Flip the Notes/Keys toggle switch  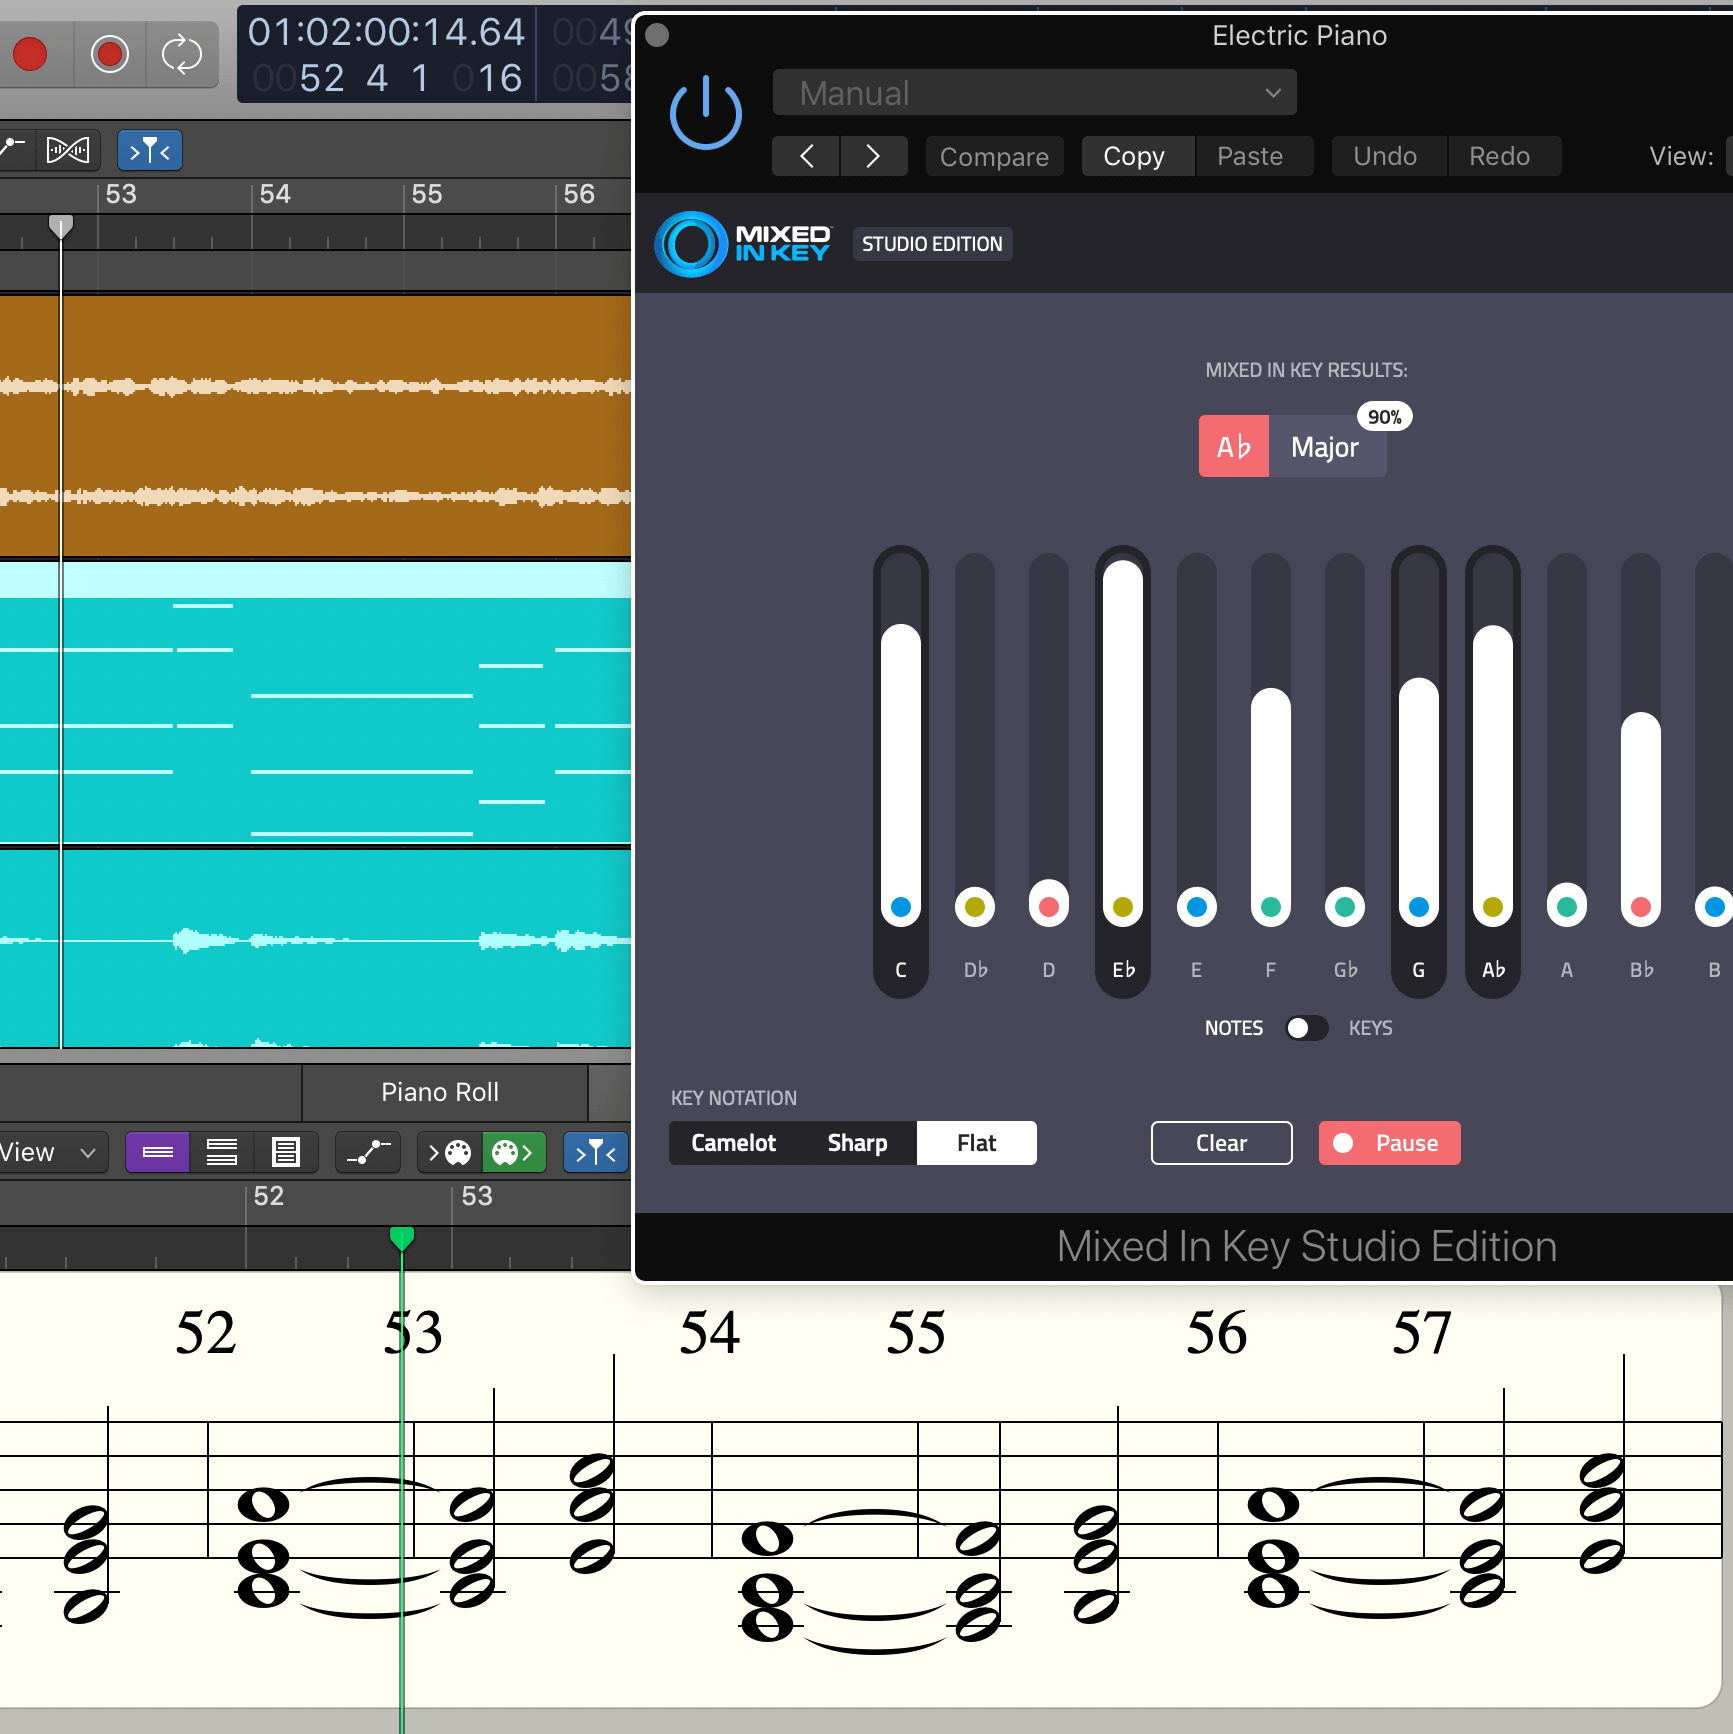tap(1306, 1028)
